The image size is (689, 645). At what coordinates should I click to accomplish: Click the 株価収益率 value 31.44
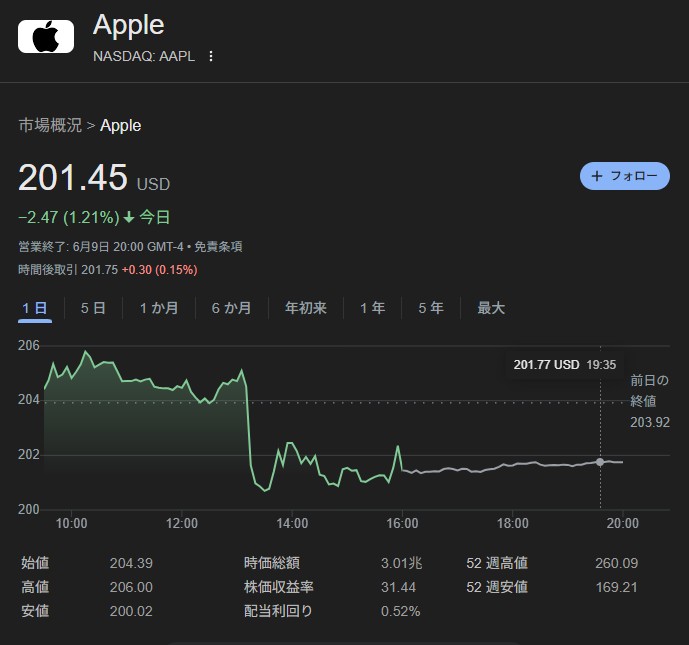(x=399, y=587)
